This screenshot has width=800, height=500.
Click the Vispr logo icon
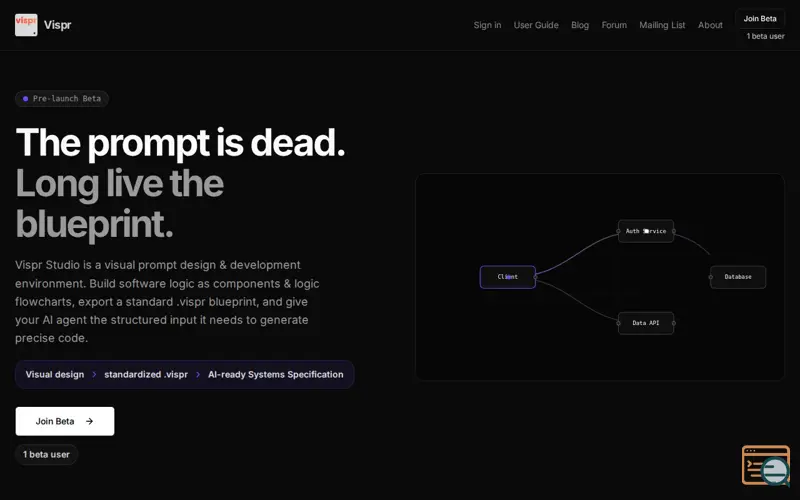coord(26,25)
